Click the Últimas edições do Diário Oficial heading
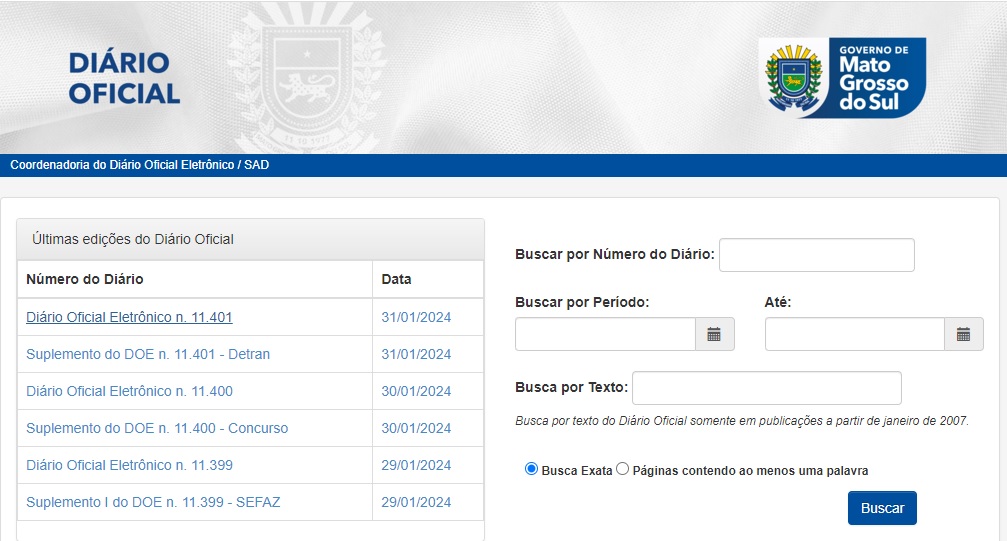Image resolution: width=1007 pixels, height=541 pixels. (x=133, y=240)
